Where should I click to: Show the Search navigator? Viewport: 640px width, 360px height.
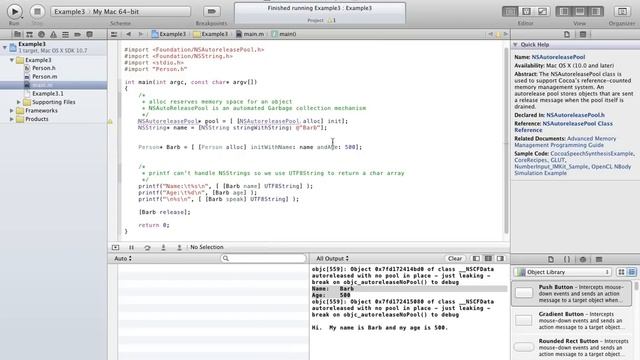(41, 34)
